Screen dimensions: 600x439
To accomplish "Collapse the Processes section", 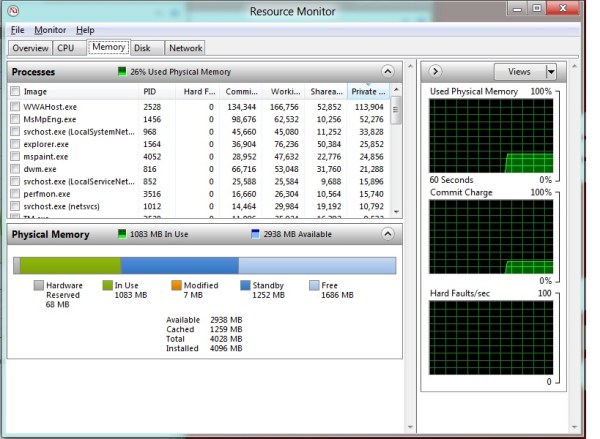I will tap(387, 72).
